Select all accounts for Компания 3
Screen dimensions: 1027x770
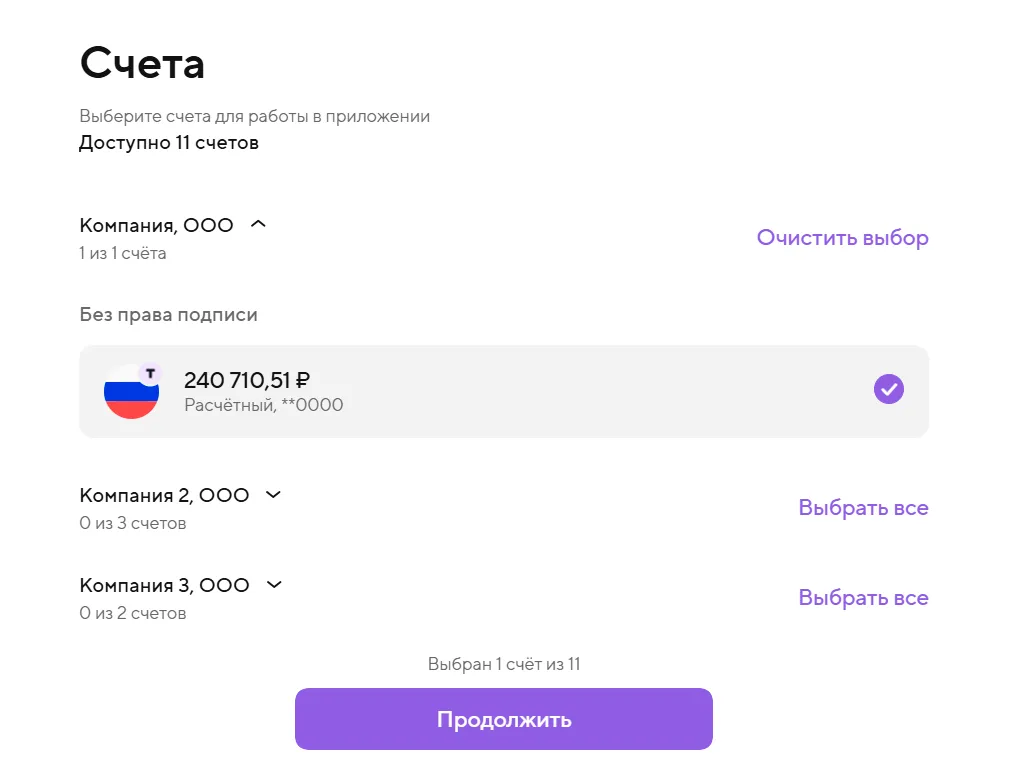[x=863, y=598]
